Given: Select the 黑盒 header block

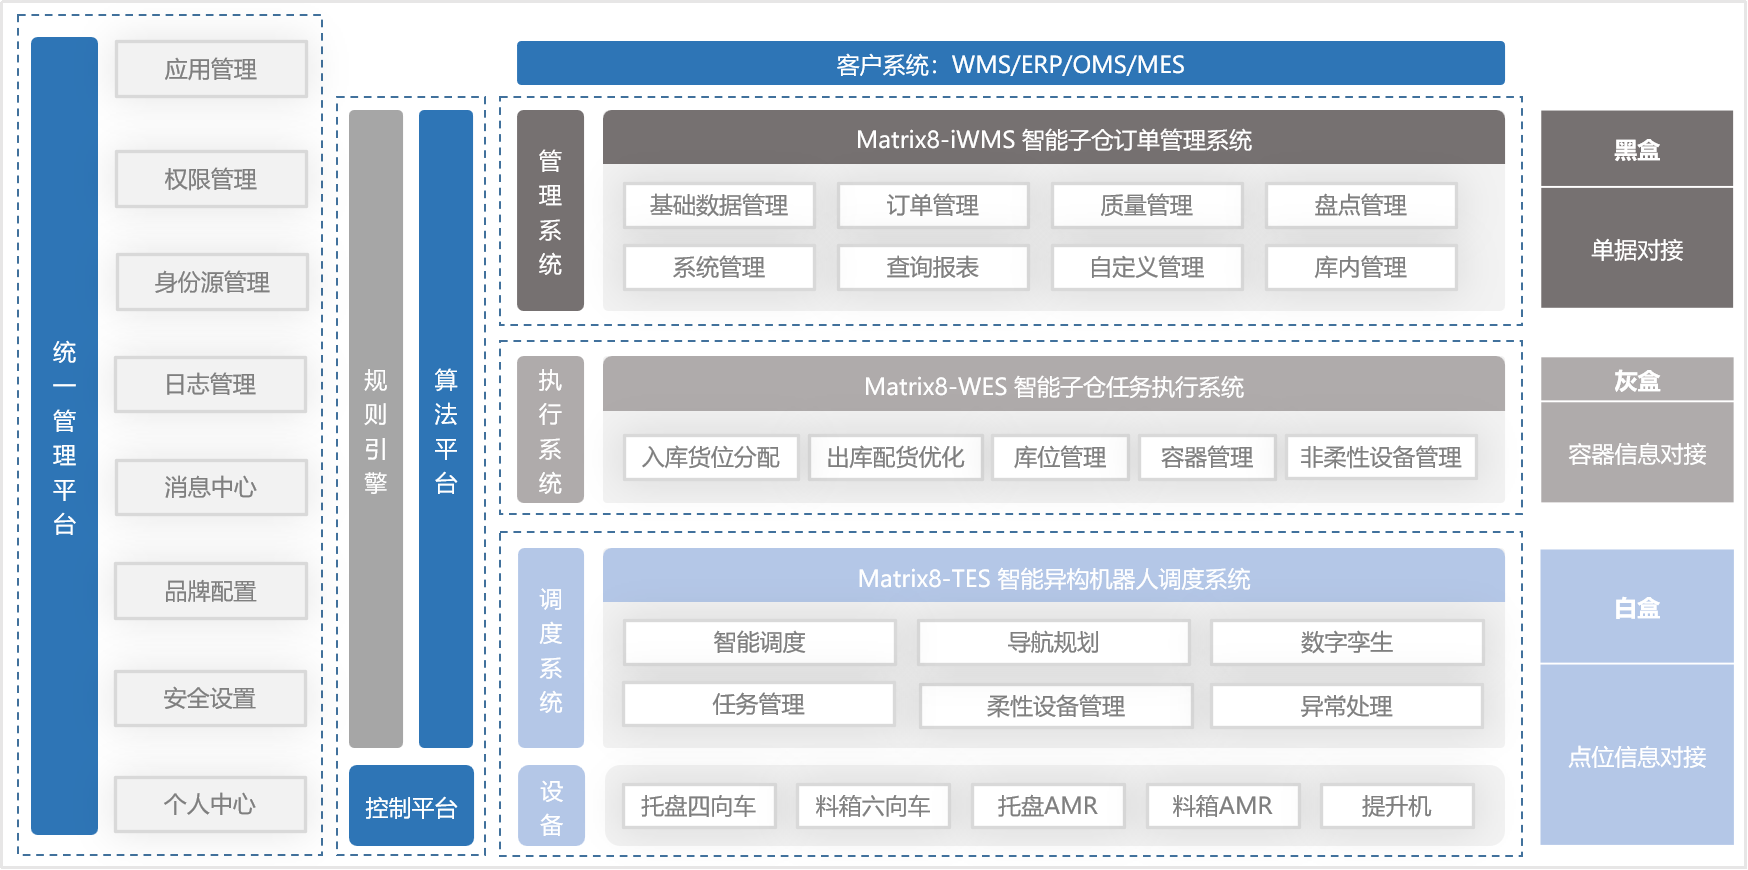Looking at the screenshot, I should click(1637, 149).
